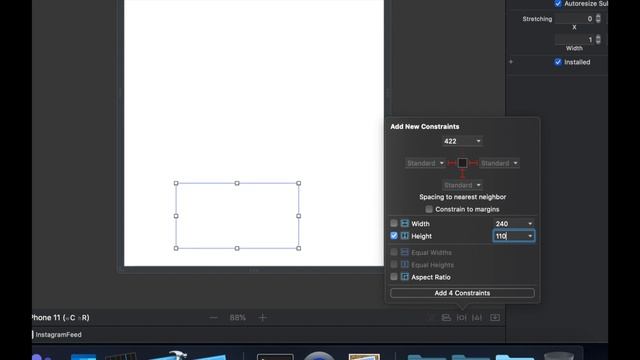Screen dimensions: 640x360
Task: Open the Resolve Auto Layout Issues icon
Action: click(477, 318)
